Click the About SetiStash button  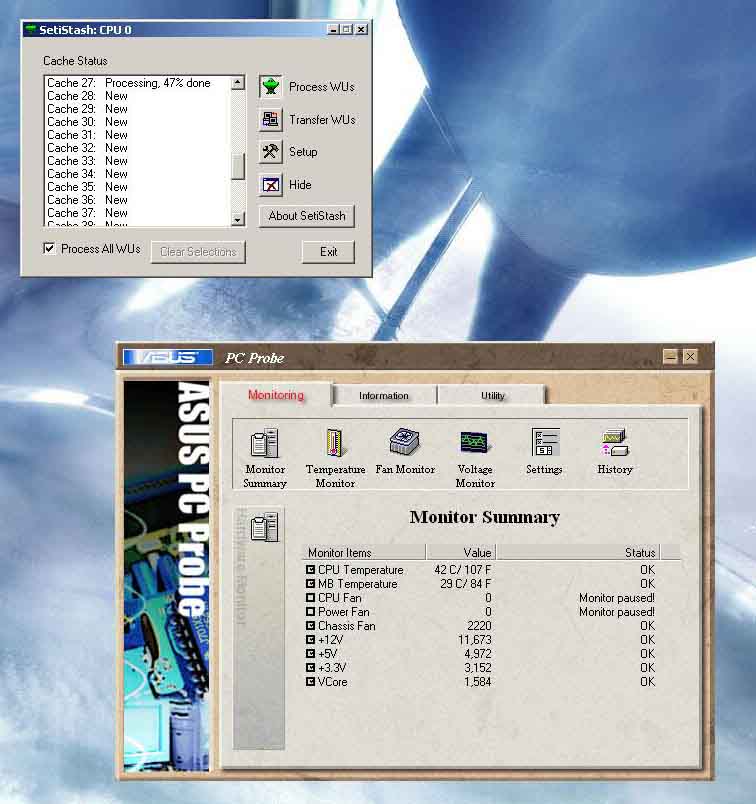click(307, 216)
